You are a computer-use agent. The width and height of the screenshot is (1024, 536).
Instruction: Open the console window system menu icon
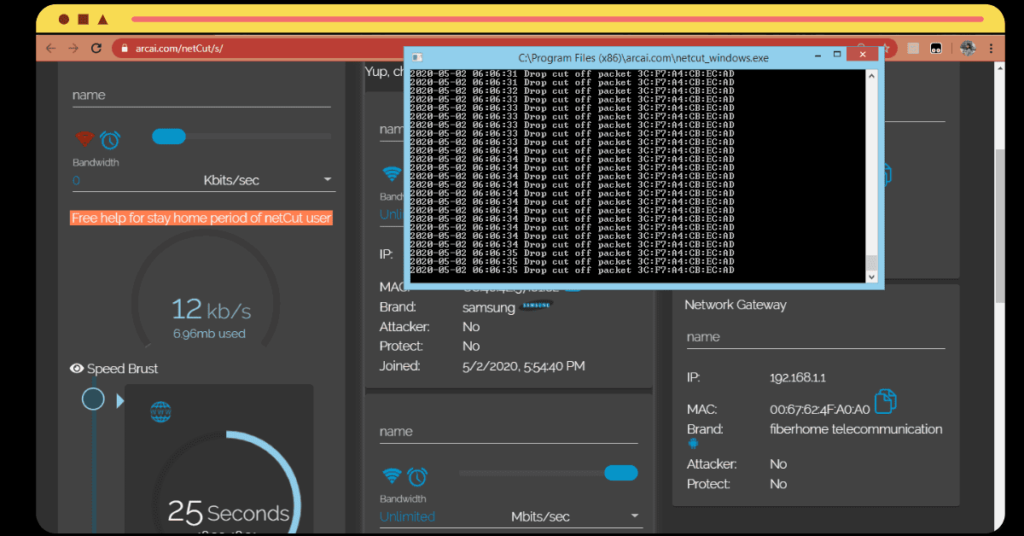click(417, 57)
